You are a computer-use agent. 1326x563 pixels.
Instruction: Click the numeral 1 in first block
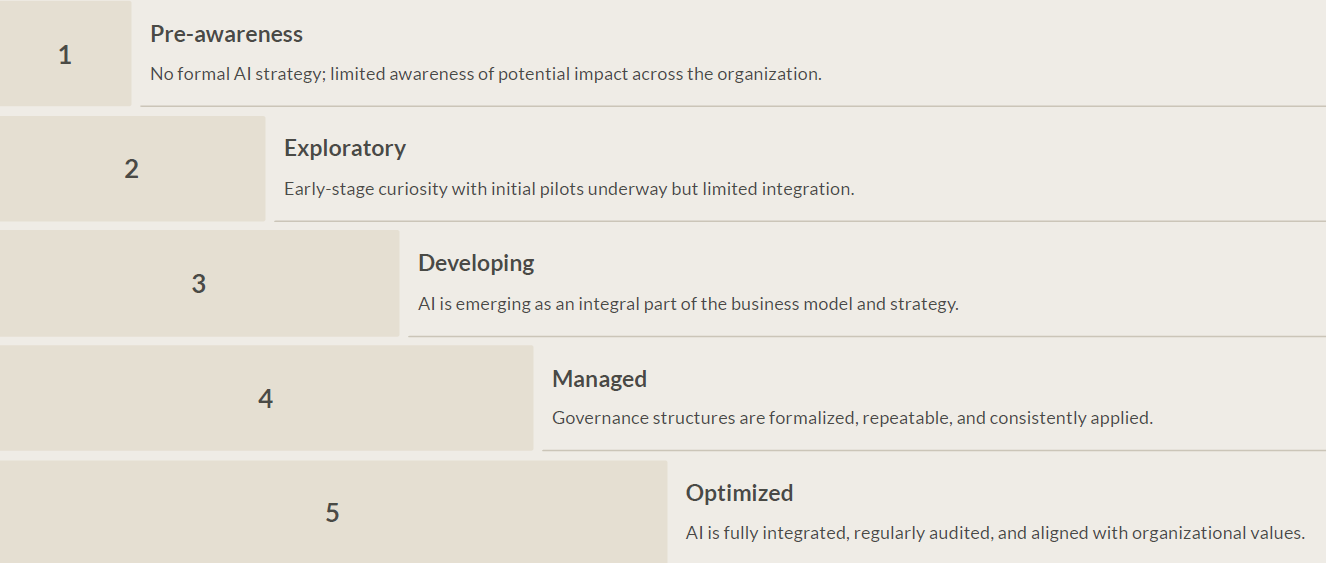click(65, 55)
